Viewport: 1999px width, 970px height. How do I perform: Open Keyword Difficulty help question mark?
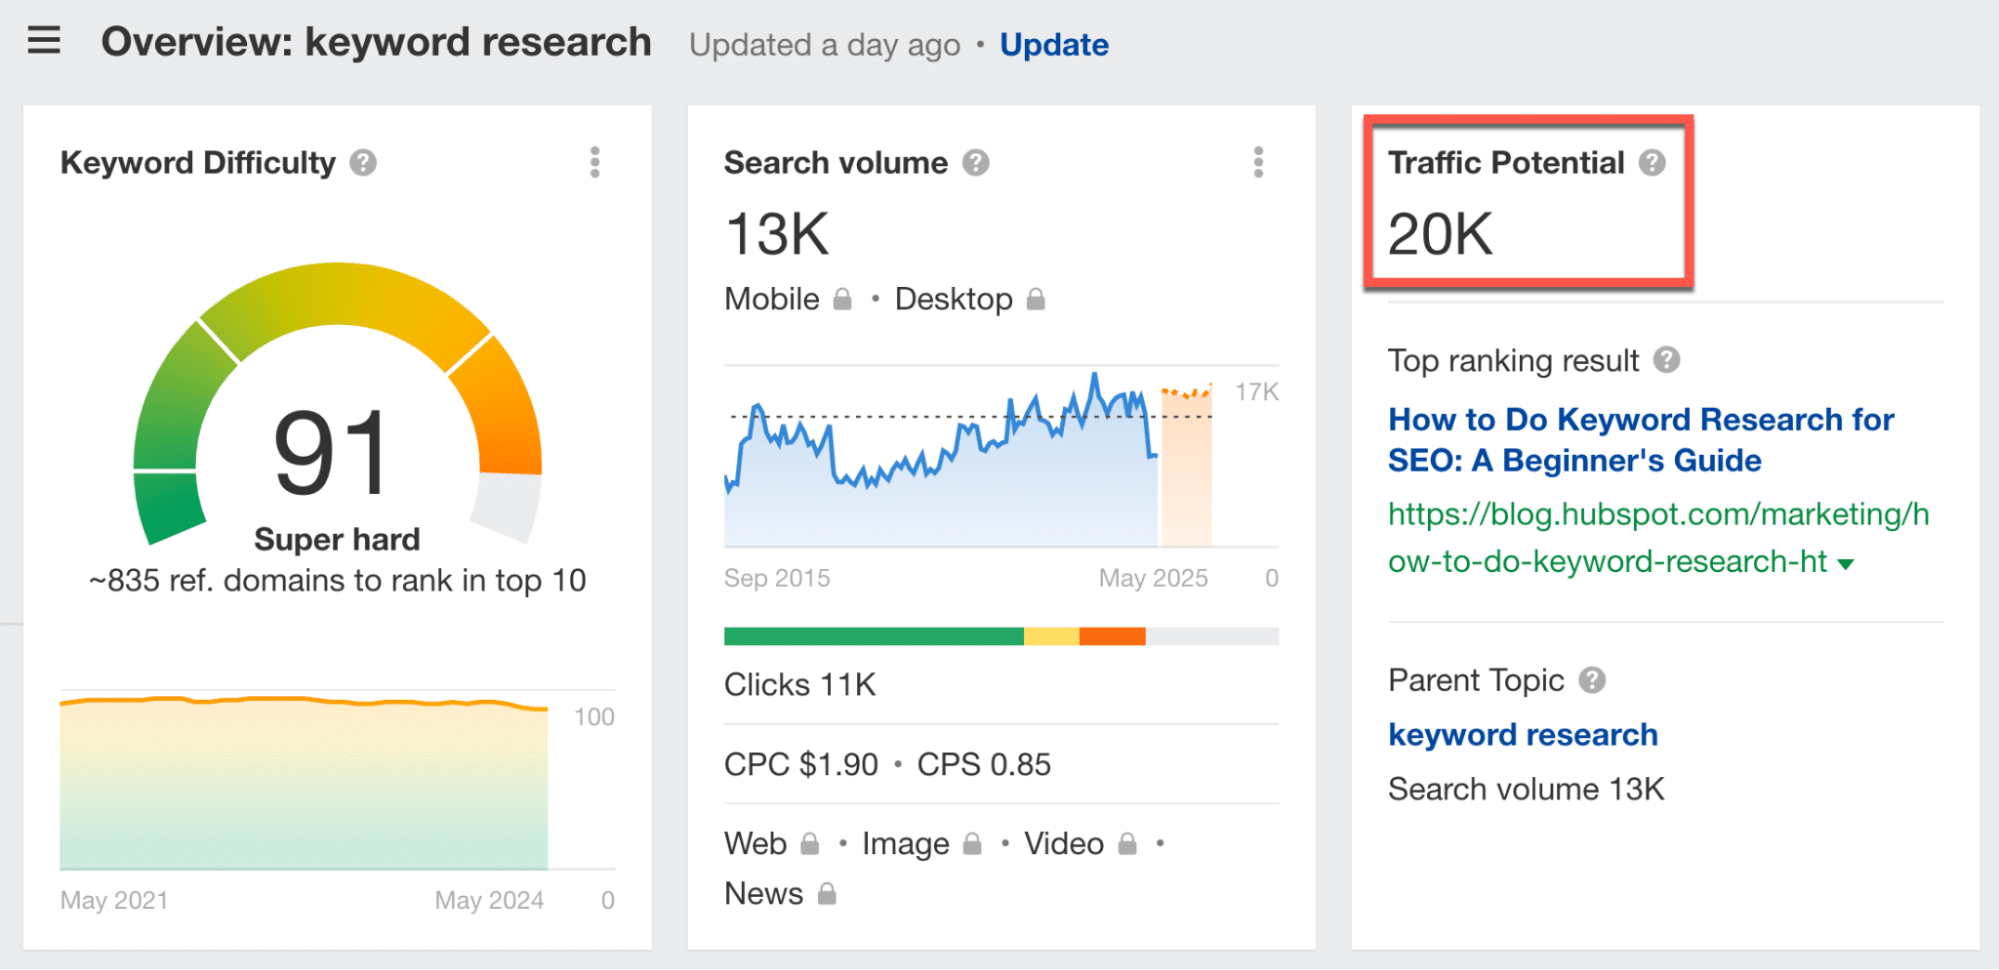click(363, 162)
